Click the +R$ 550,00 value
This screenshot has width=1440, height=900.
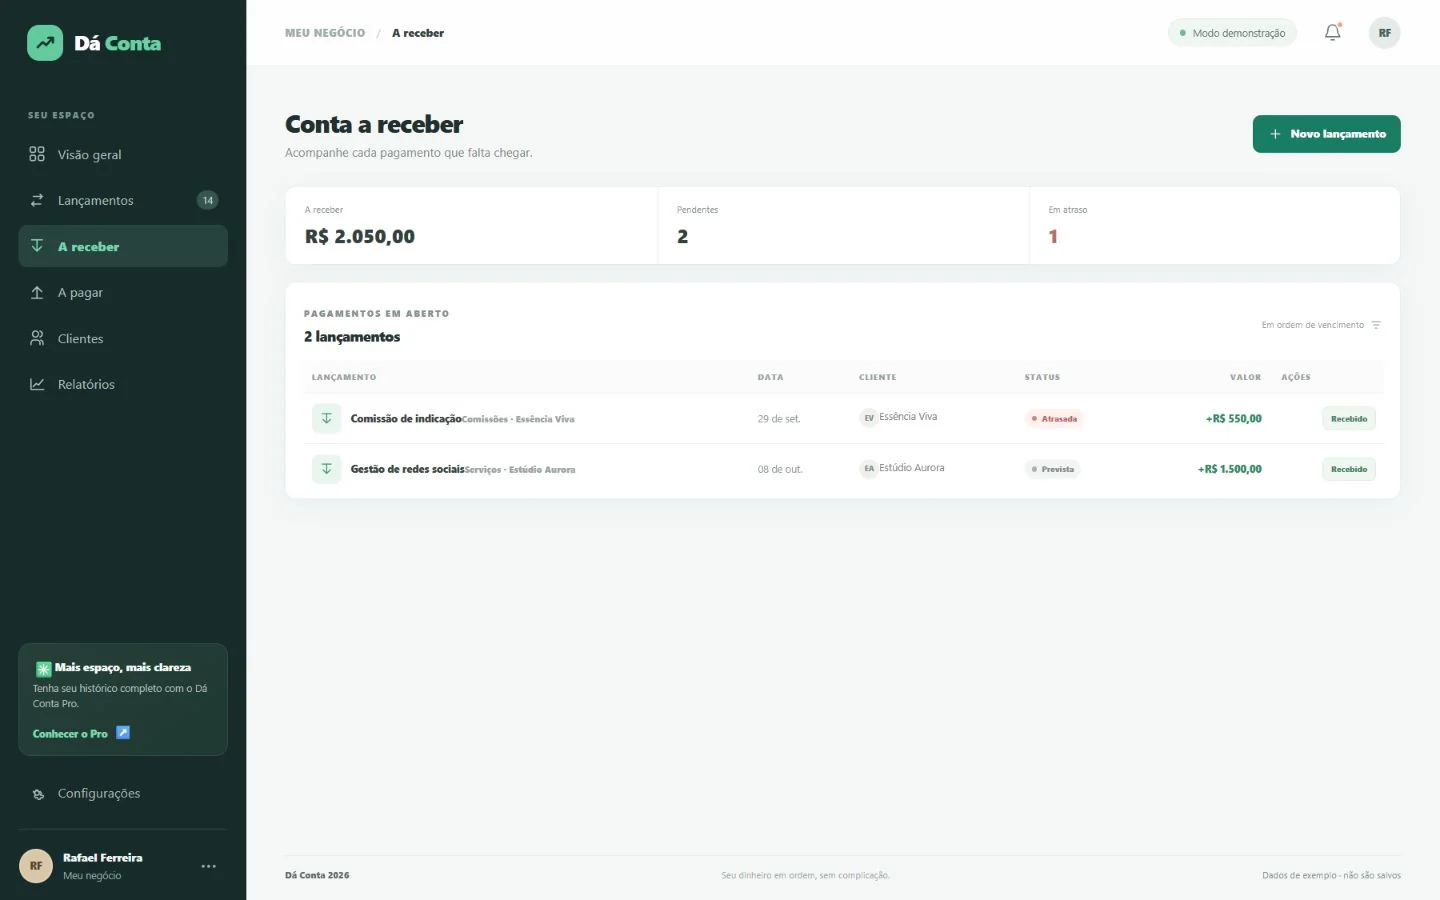(1233, 419)
